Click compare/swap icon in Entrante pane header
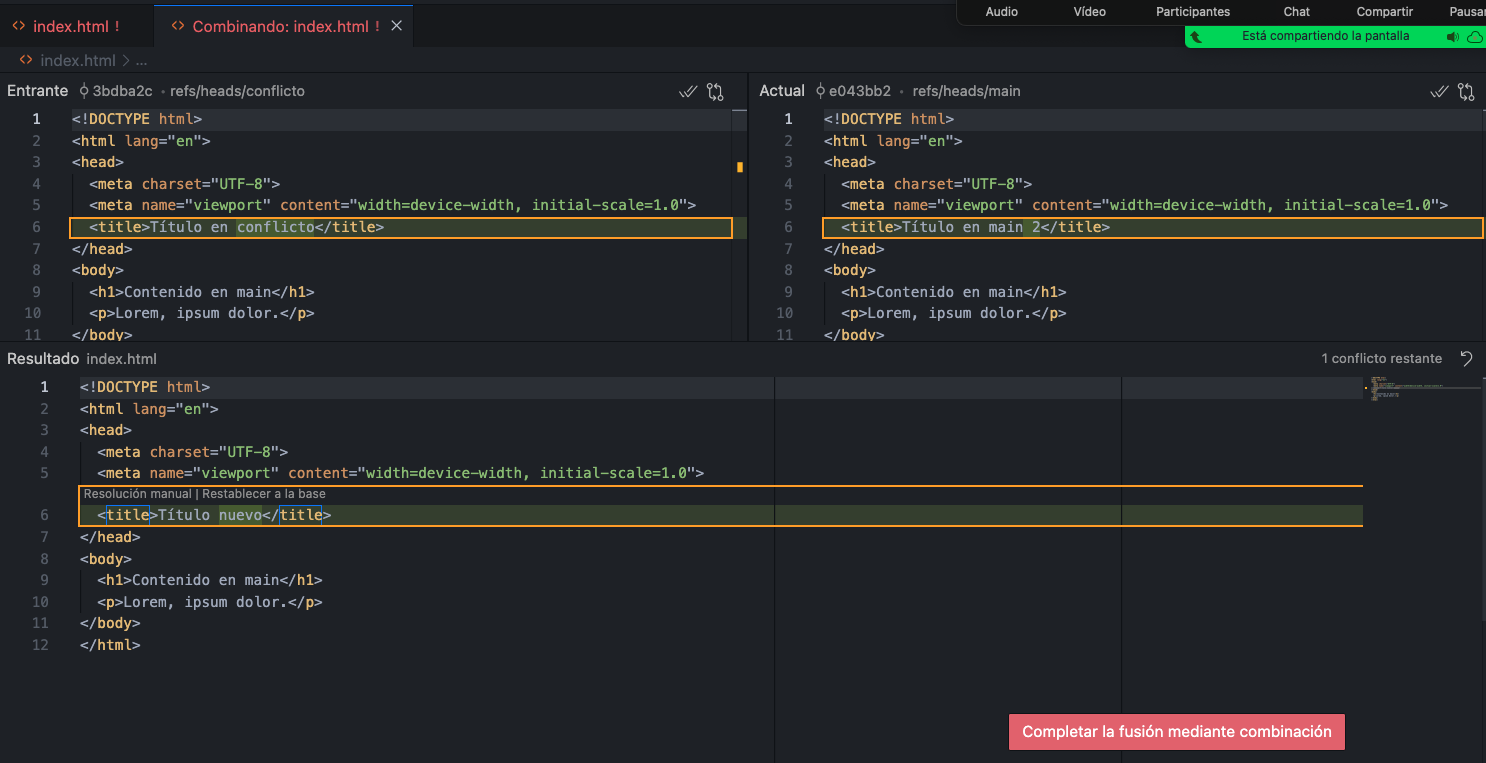The height and width of the screenshot is (763, 1486). [x=715, y=91]
